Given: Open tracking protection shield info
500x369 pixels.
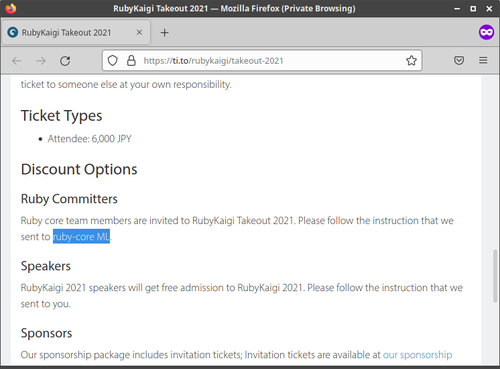Looking at the screenshot, I should tap(113, 60).
